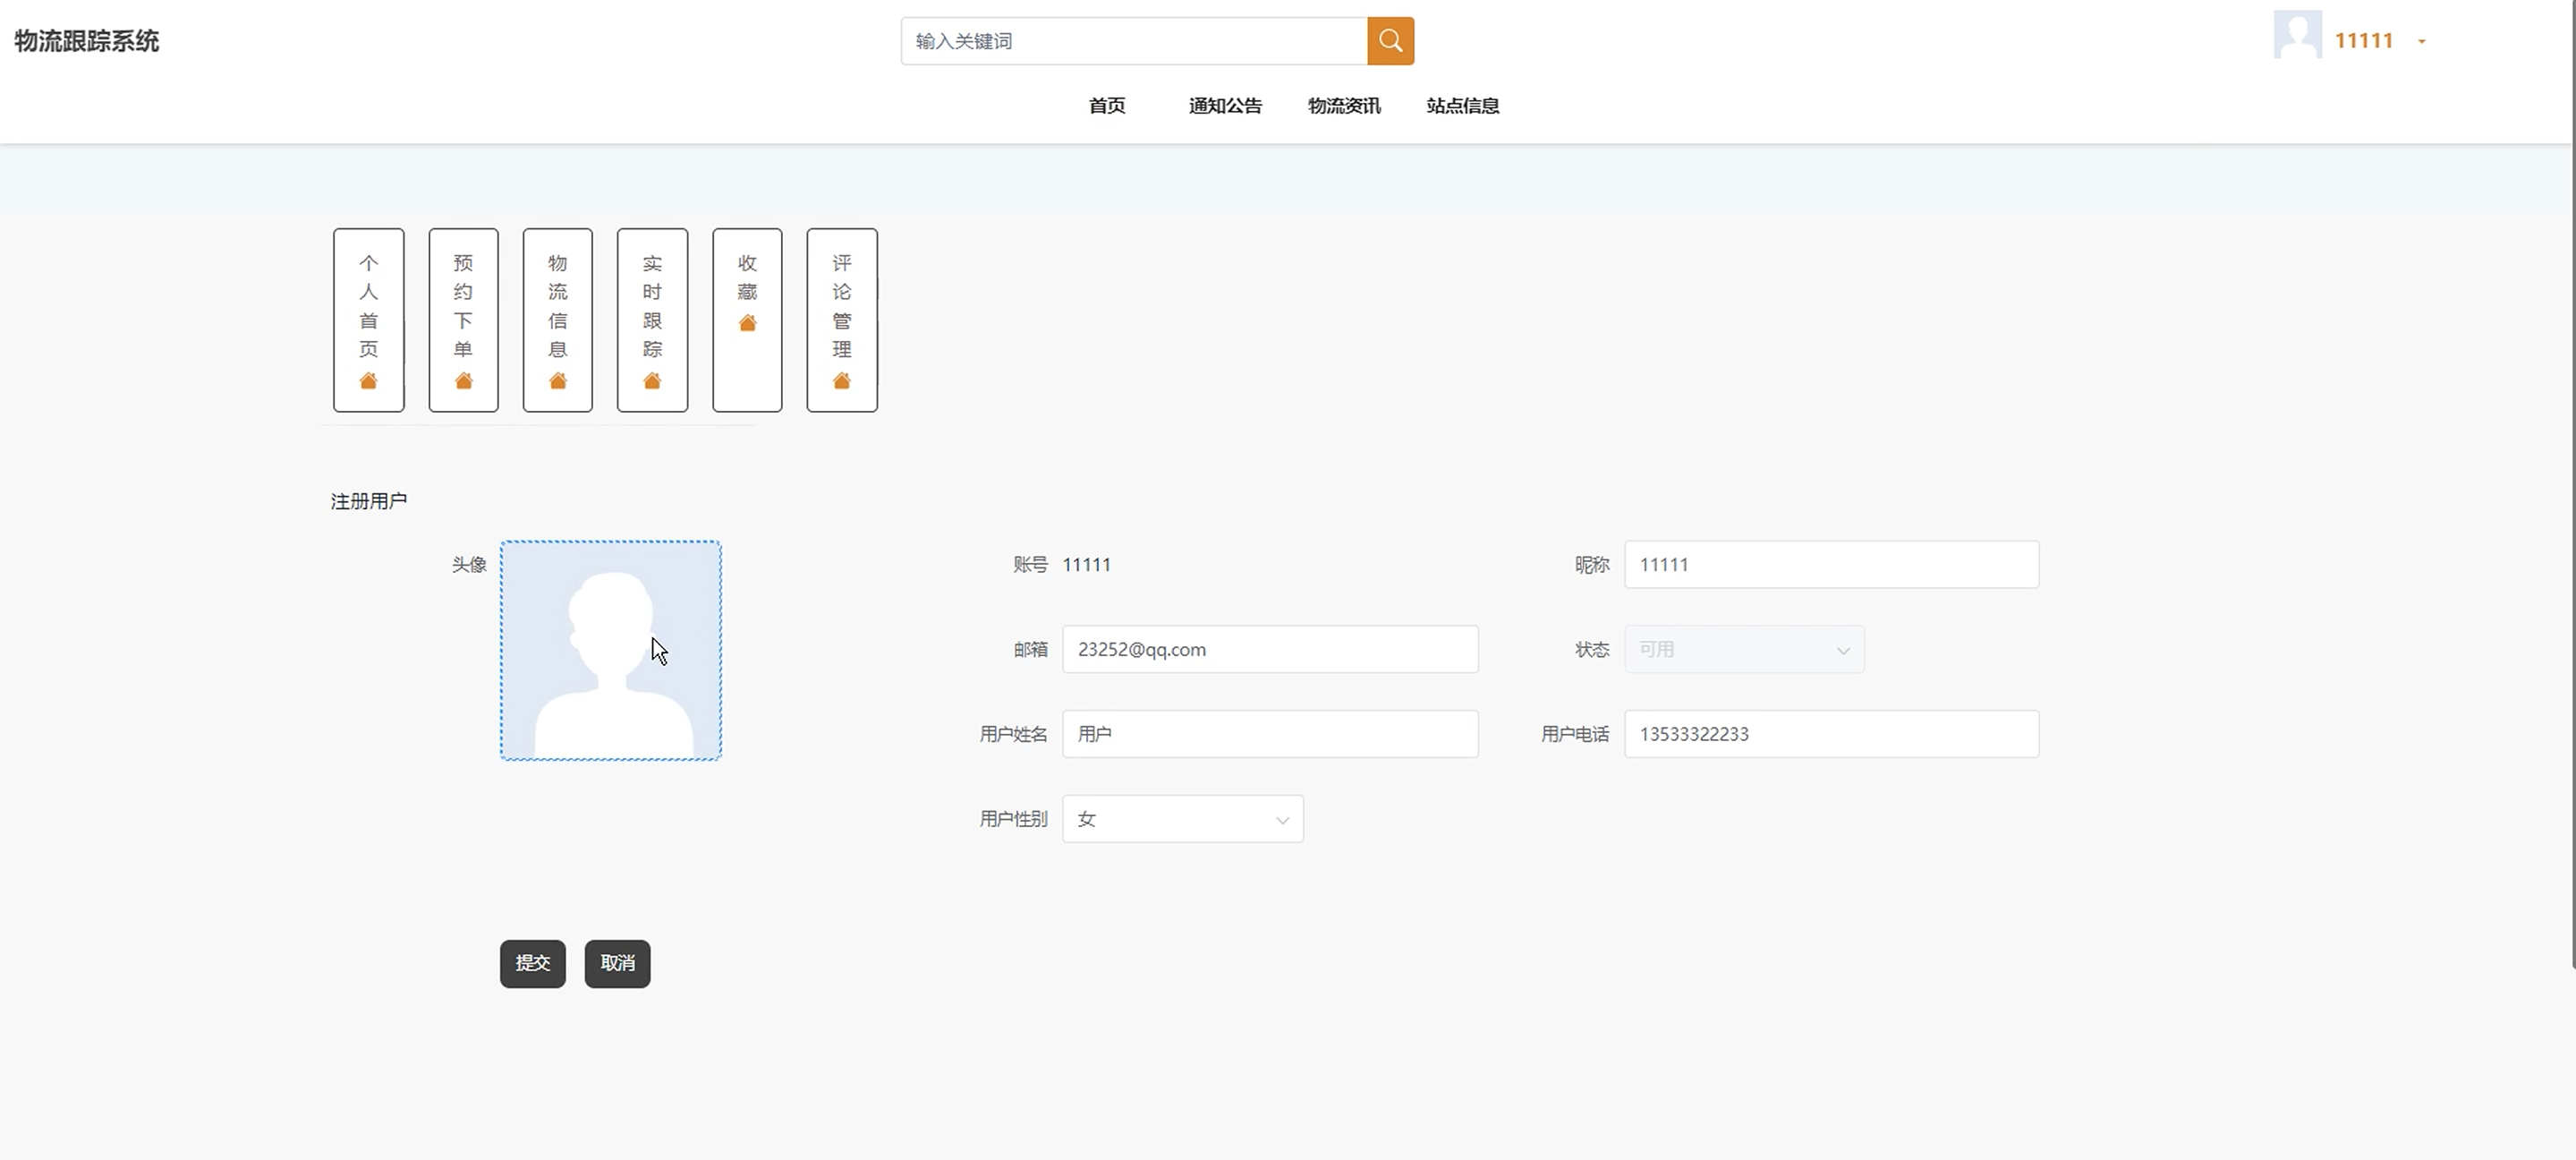This screenshot has height=1160, width=2576.
Task: Focus the 输入关键词 search input box
Action: pos(1133,41)
